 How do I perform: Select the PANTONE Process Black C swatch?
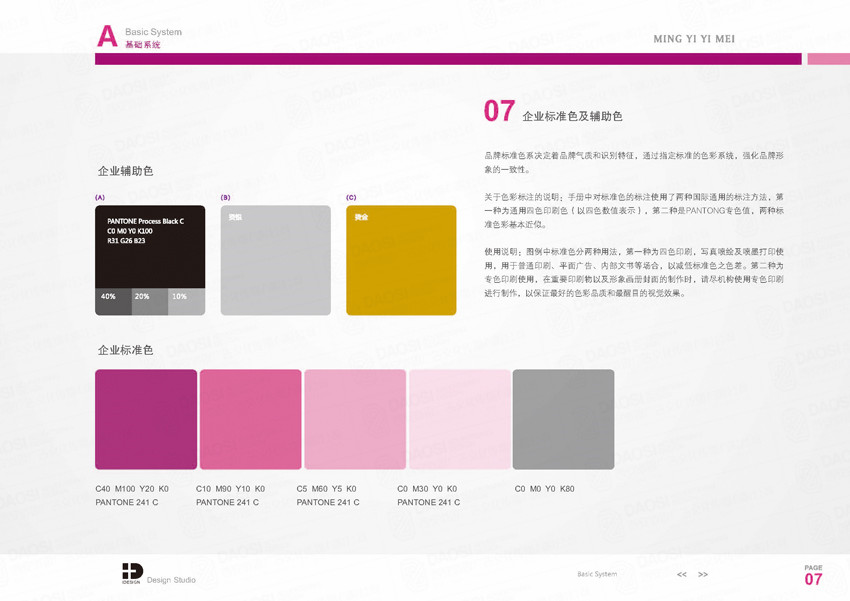(150, 246)
